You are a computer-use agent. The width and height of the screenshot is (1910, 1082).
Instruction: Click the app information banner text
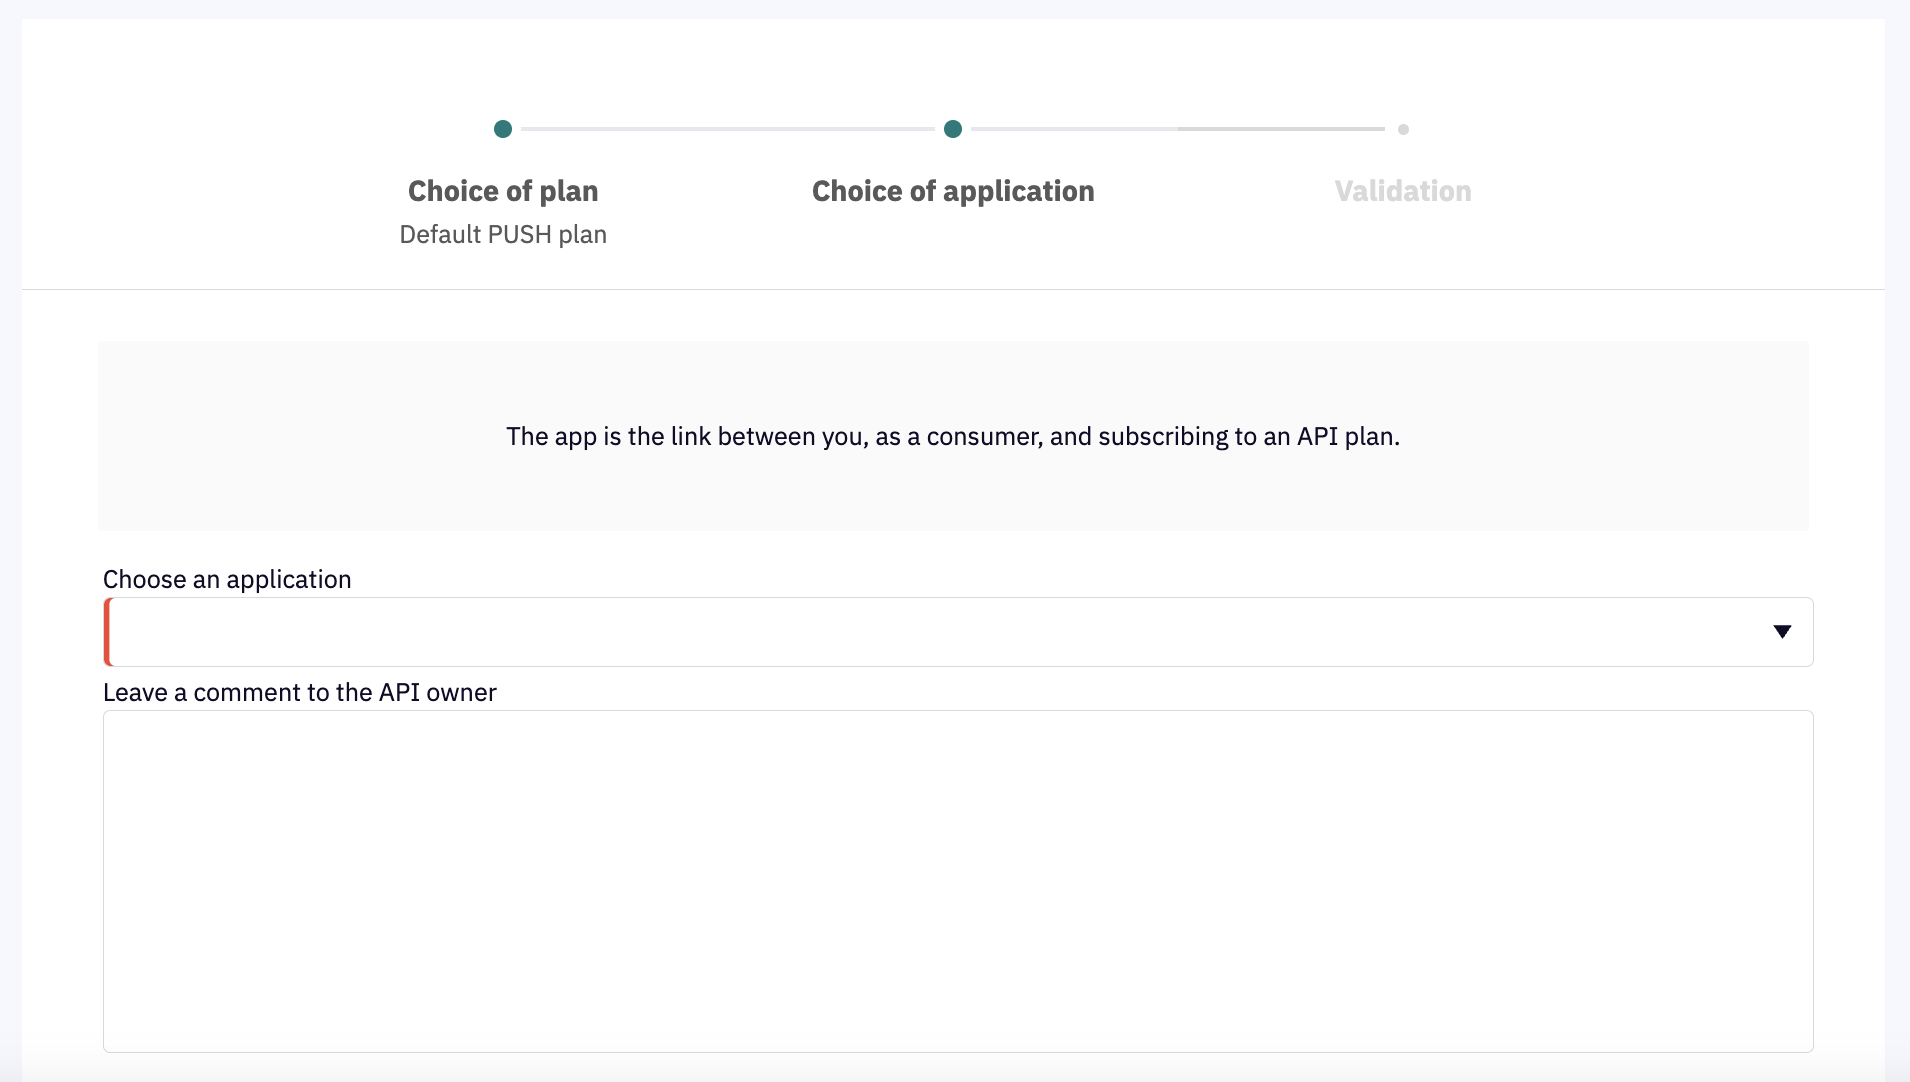click(x=953, y=436)
